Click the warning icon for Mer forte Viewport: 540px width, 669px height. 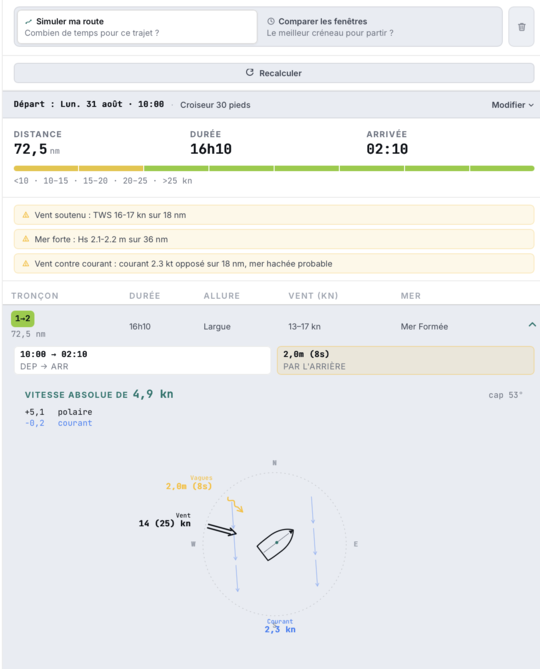[26, 239]
